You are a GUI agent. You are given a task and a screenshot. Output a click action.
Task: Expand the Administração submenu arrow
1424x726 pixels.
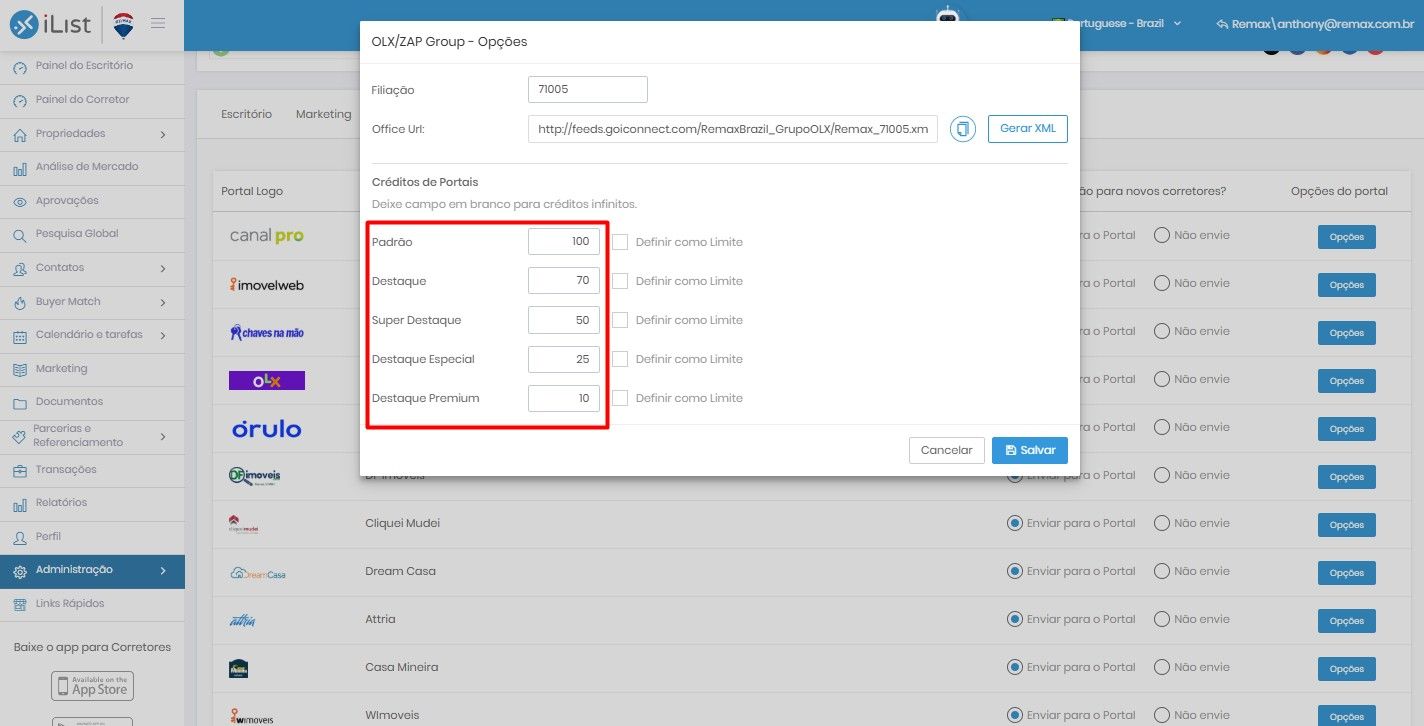163,571
